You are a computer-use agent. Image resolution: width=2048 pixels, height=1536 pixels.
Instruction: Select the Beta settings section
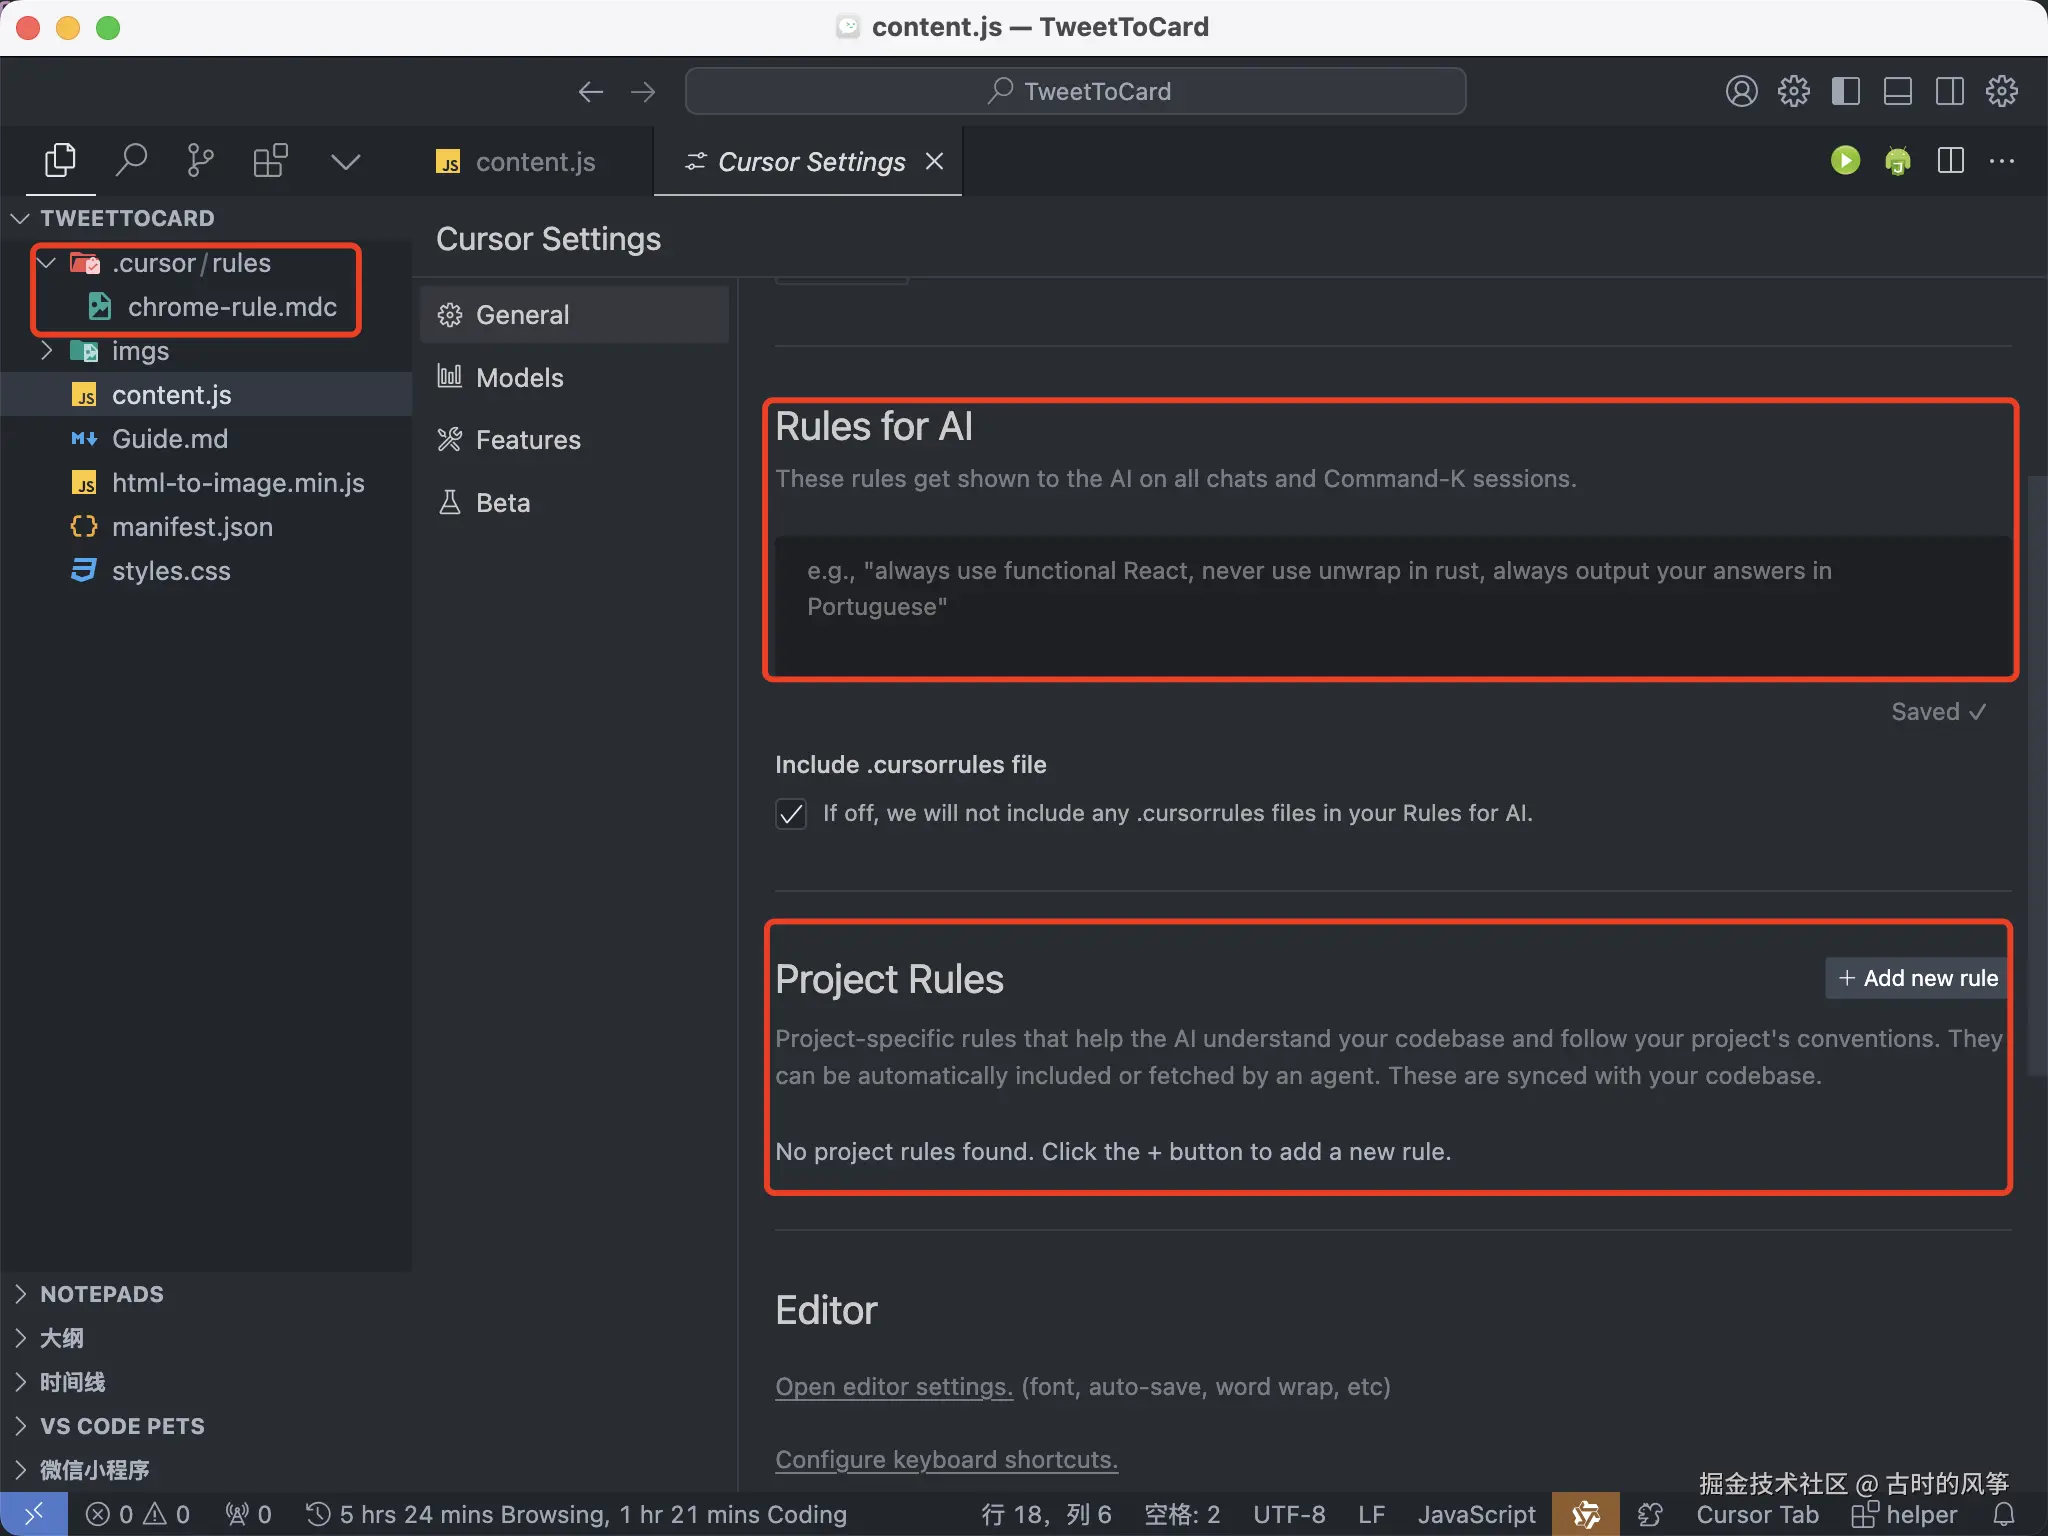click(574, 503)
